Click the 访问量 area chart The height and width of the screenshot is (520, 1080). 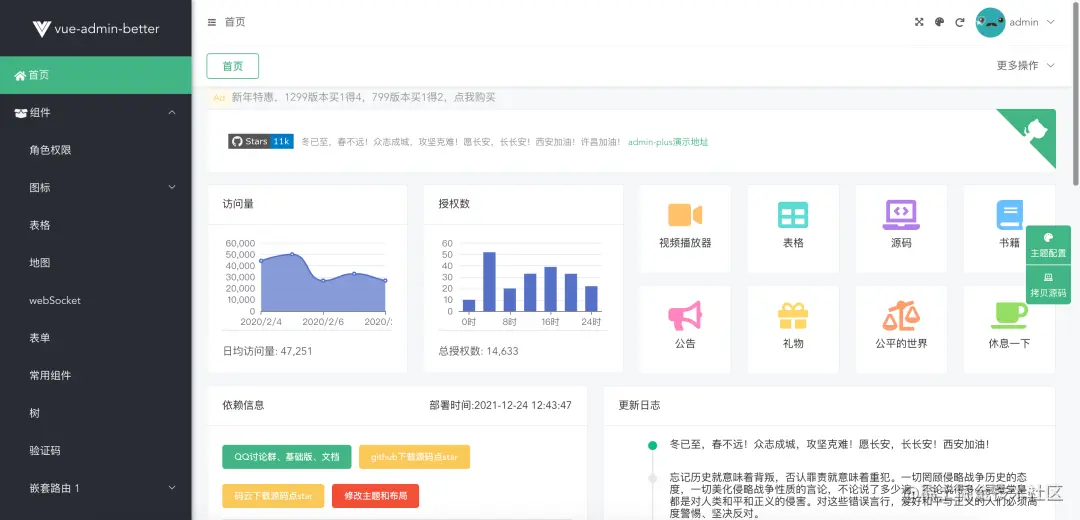pyautogui.click(x=322, y=282)
